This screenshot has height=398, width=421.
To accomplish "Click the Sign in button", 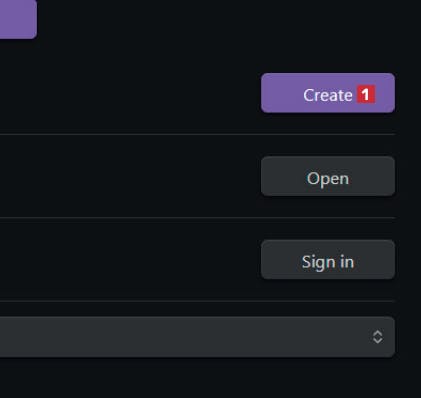I will [x=328, y=260].
